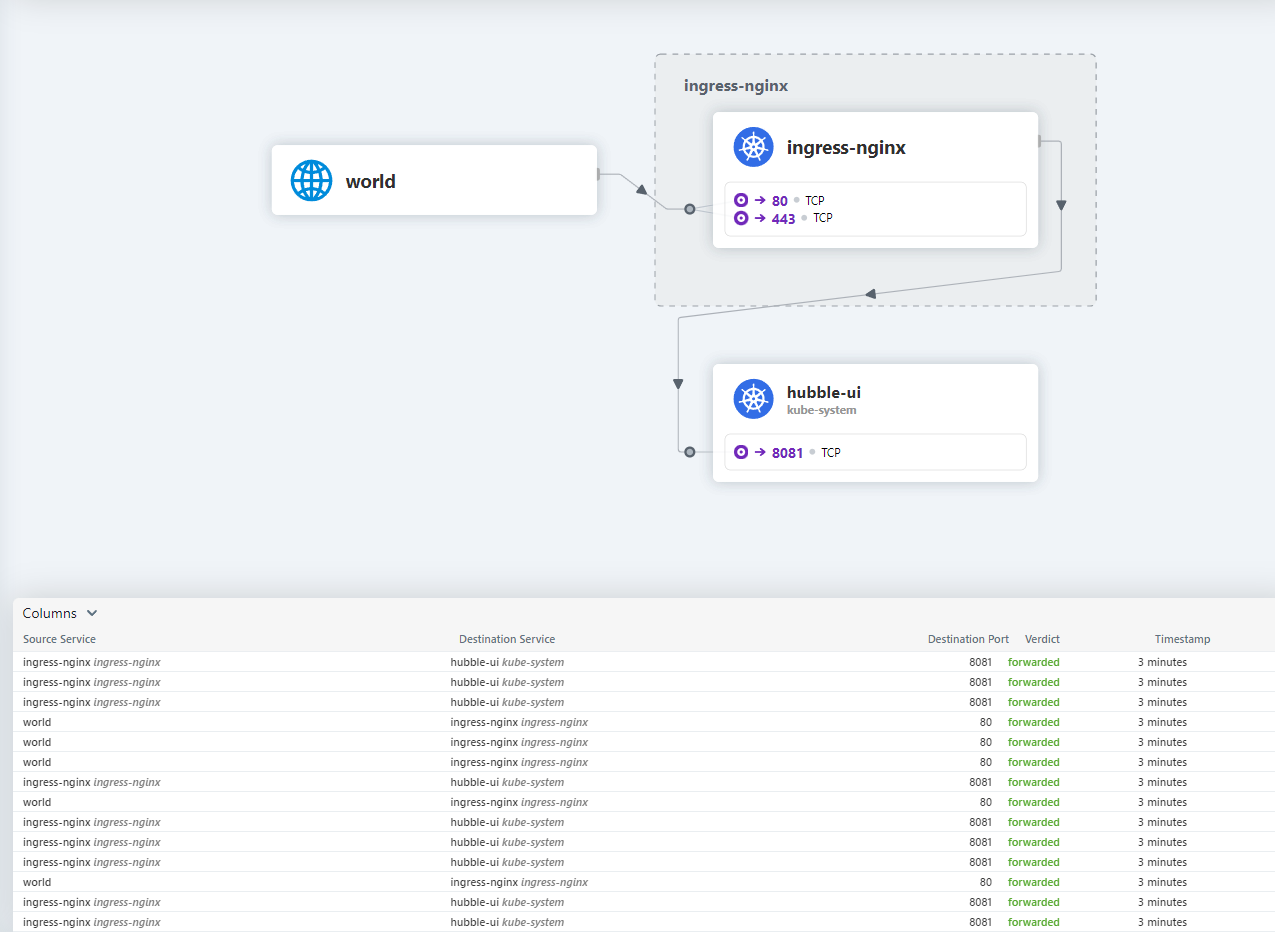This screenshot has height=932, width=1275.
Task: Open the Columns dropdown
Action: point(60,613)
